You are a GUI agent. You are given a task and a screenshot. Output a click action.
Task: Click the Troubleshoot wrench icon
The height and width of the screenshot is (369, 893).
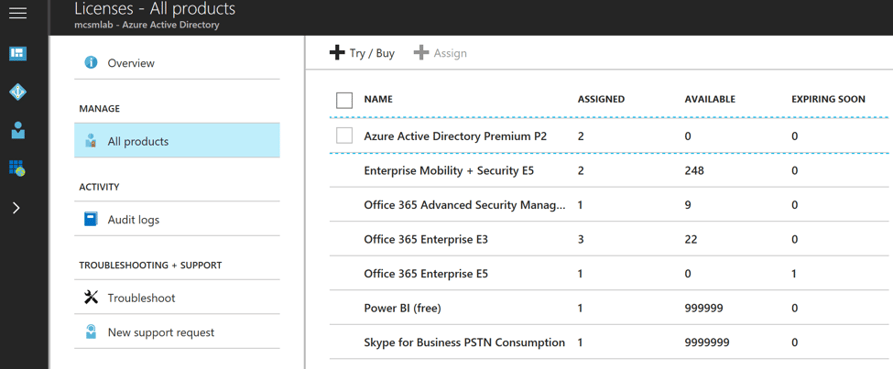tap(91, 297)
